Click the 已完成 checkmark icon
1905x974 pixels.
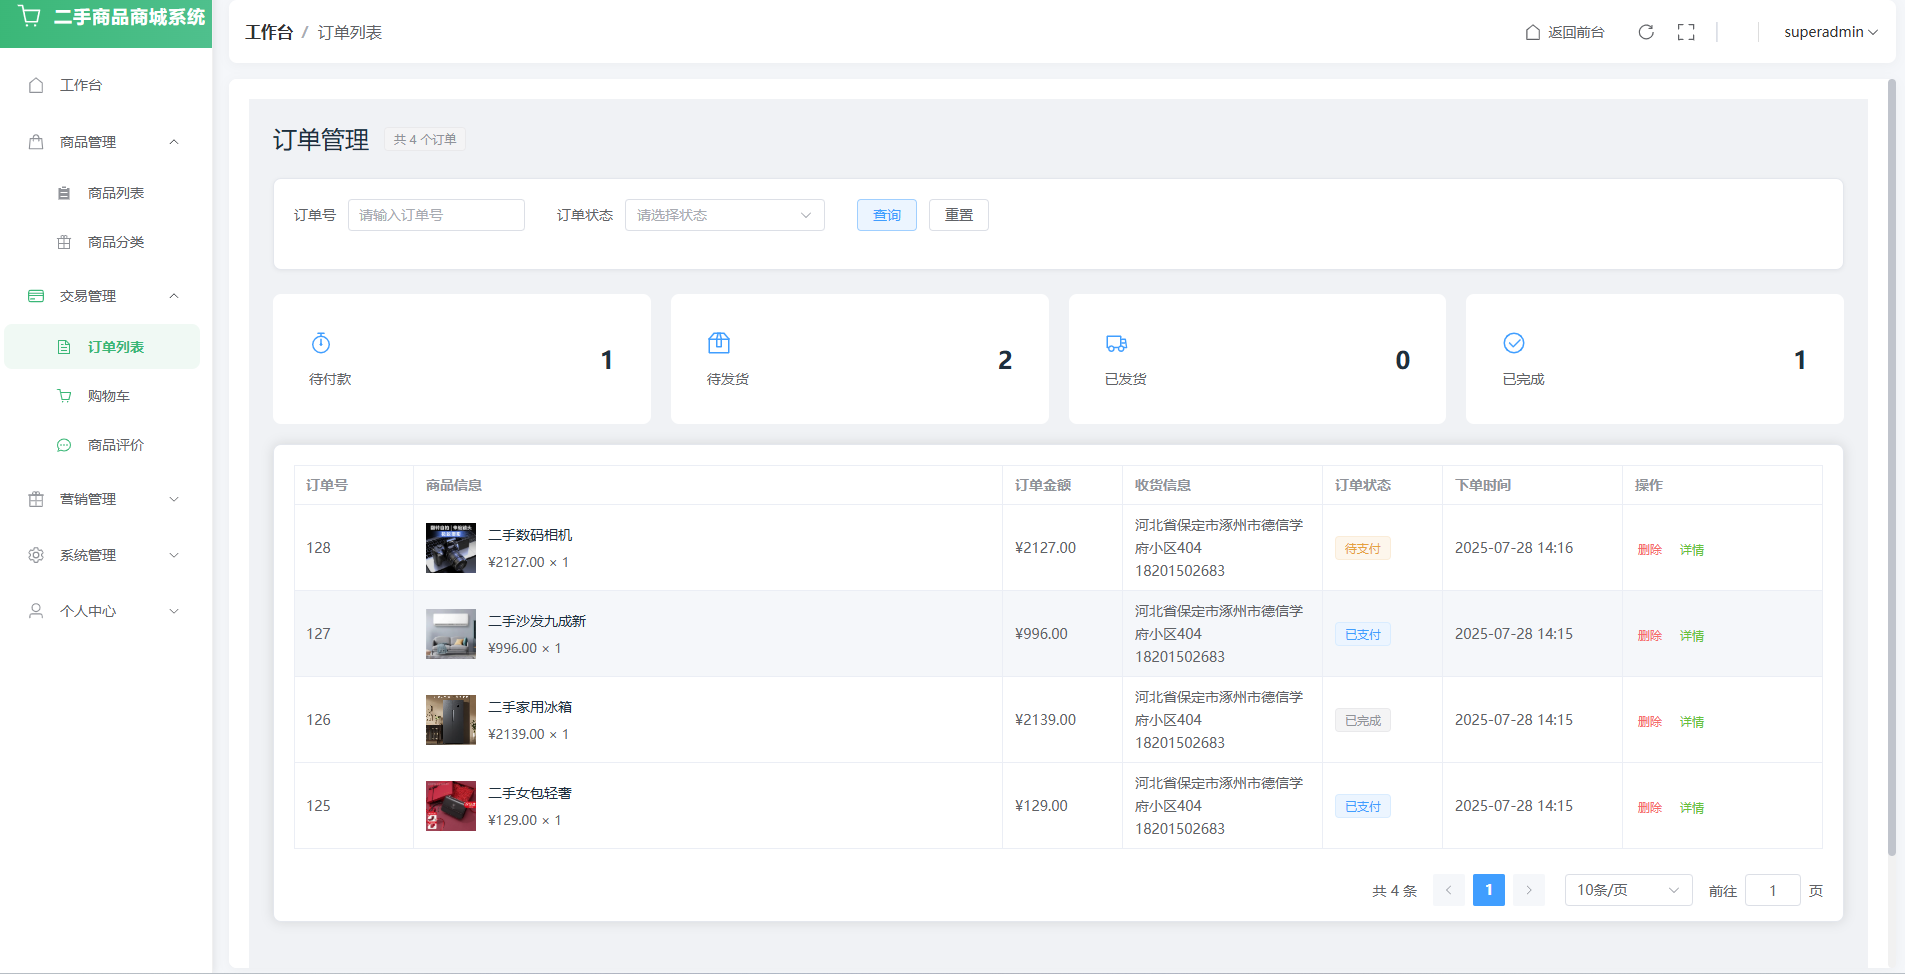(1514, 343)
